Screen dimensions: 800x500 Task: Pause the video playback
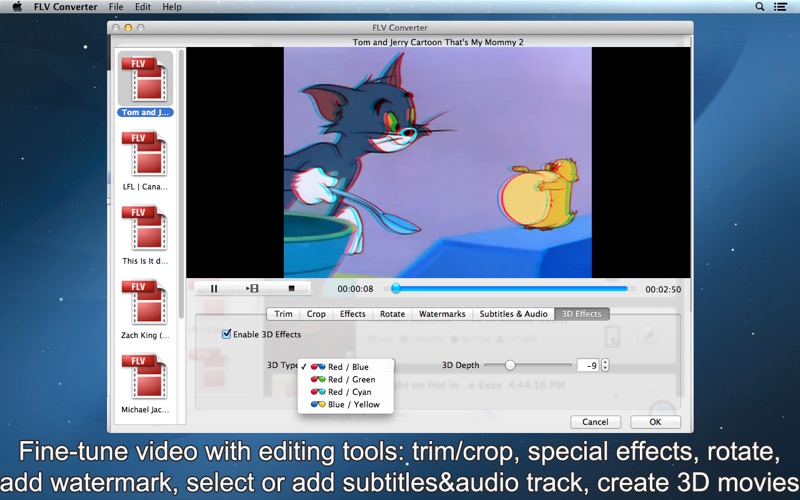pos(214,289)
